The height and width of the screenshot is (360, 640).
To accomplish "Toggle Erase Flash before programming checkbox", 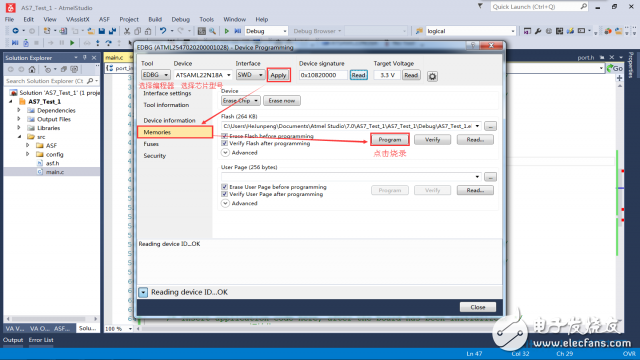I will [x=224, y=136].
